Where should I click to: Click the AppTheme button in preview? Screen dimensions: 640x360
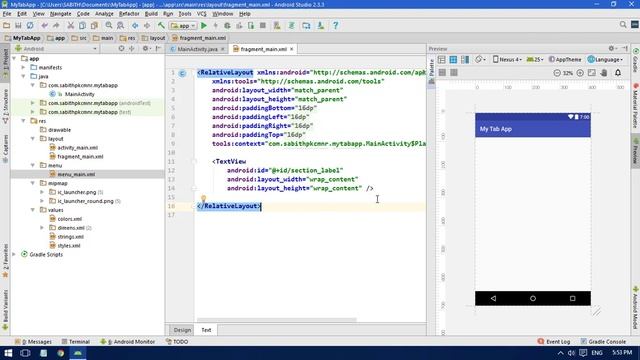[564, 60]
